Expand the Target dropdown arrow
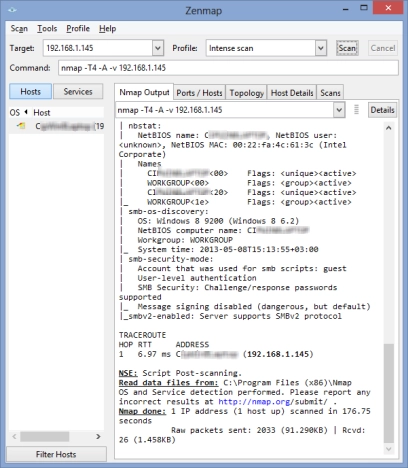 pos(158,48)
